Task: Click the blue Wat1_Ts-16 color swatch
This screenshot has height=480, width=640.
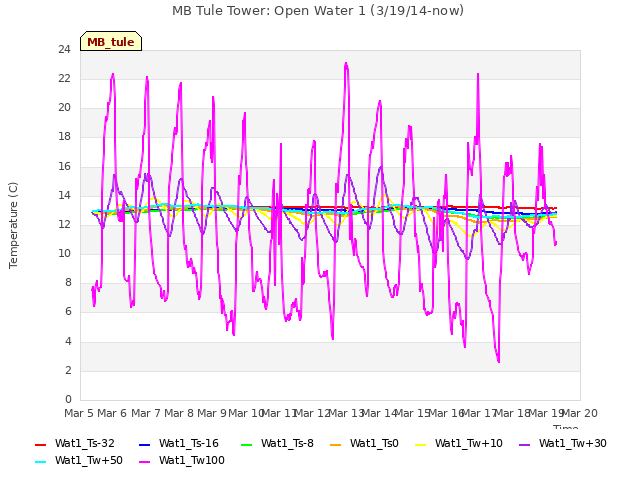Action: point(144,444)
